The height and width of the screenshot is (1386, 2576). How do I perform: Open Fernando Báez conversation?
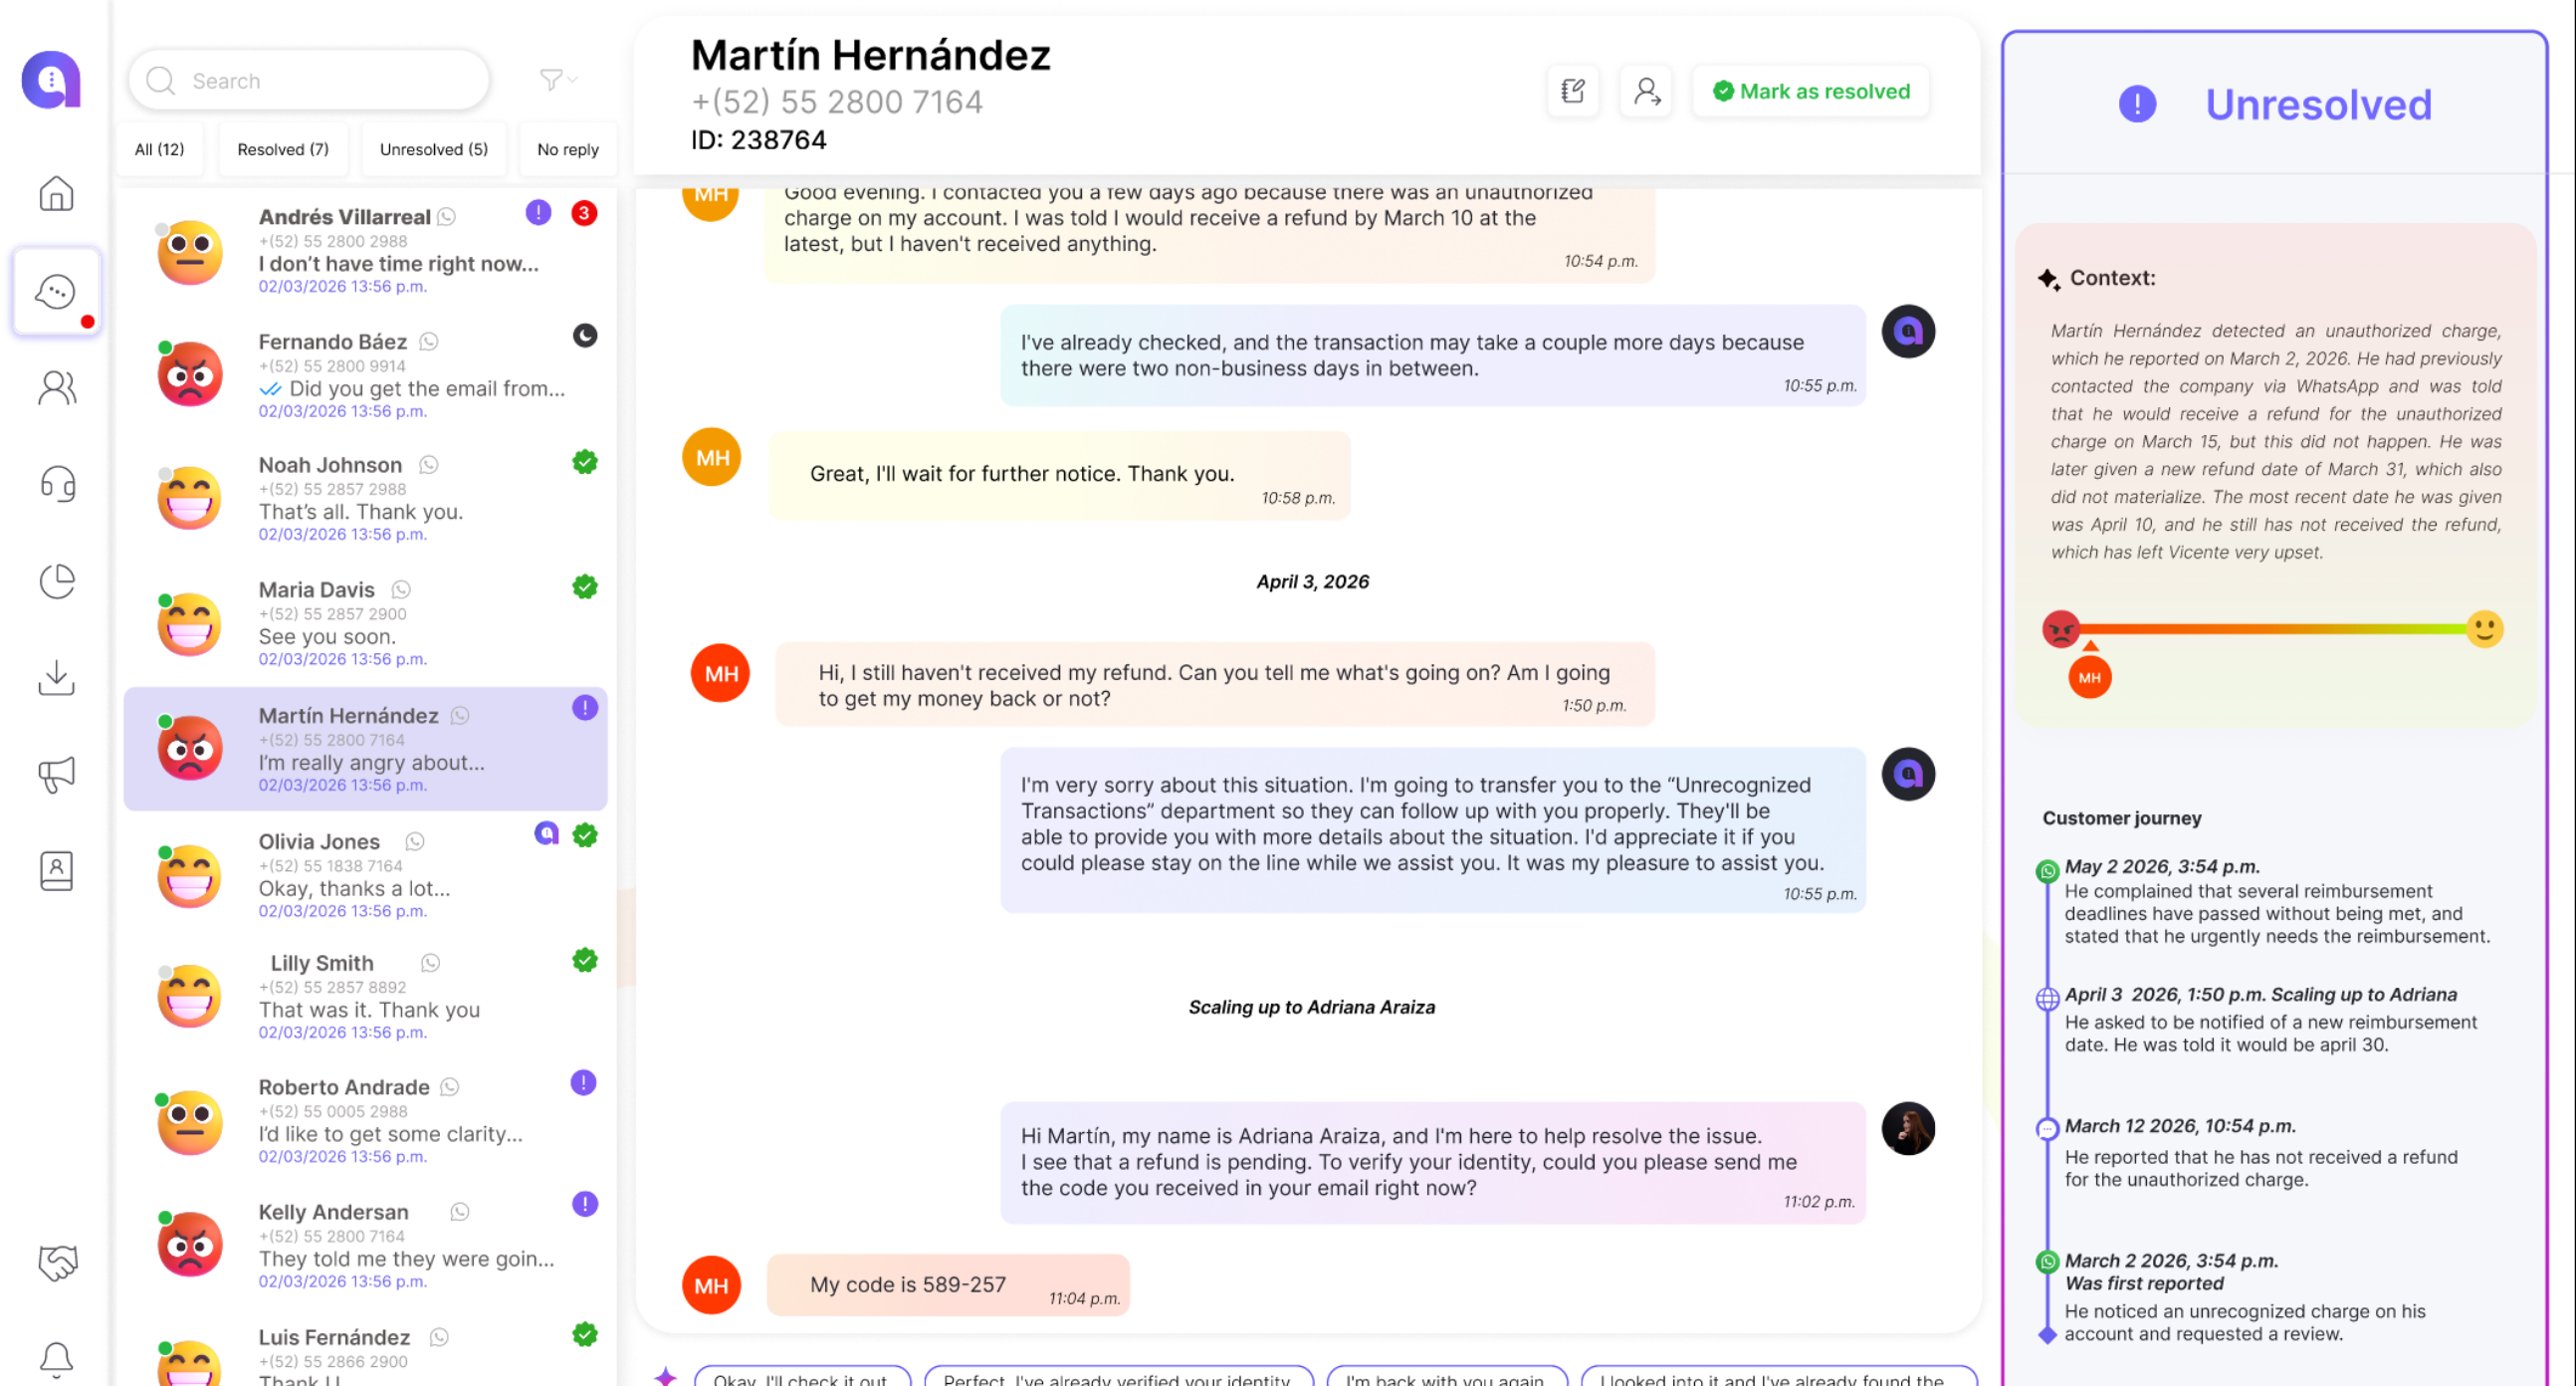366,375
